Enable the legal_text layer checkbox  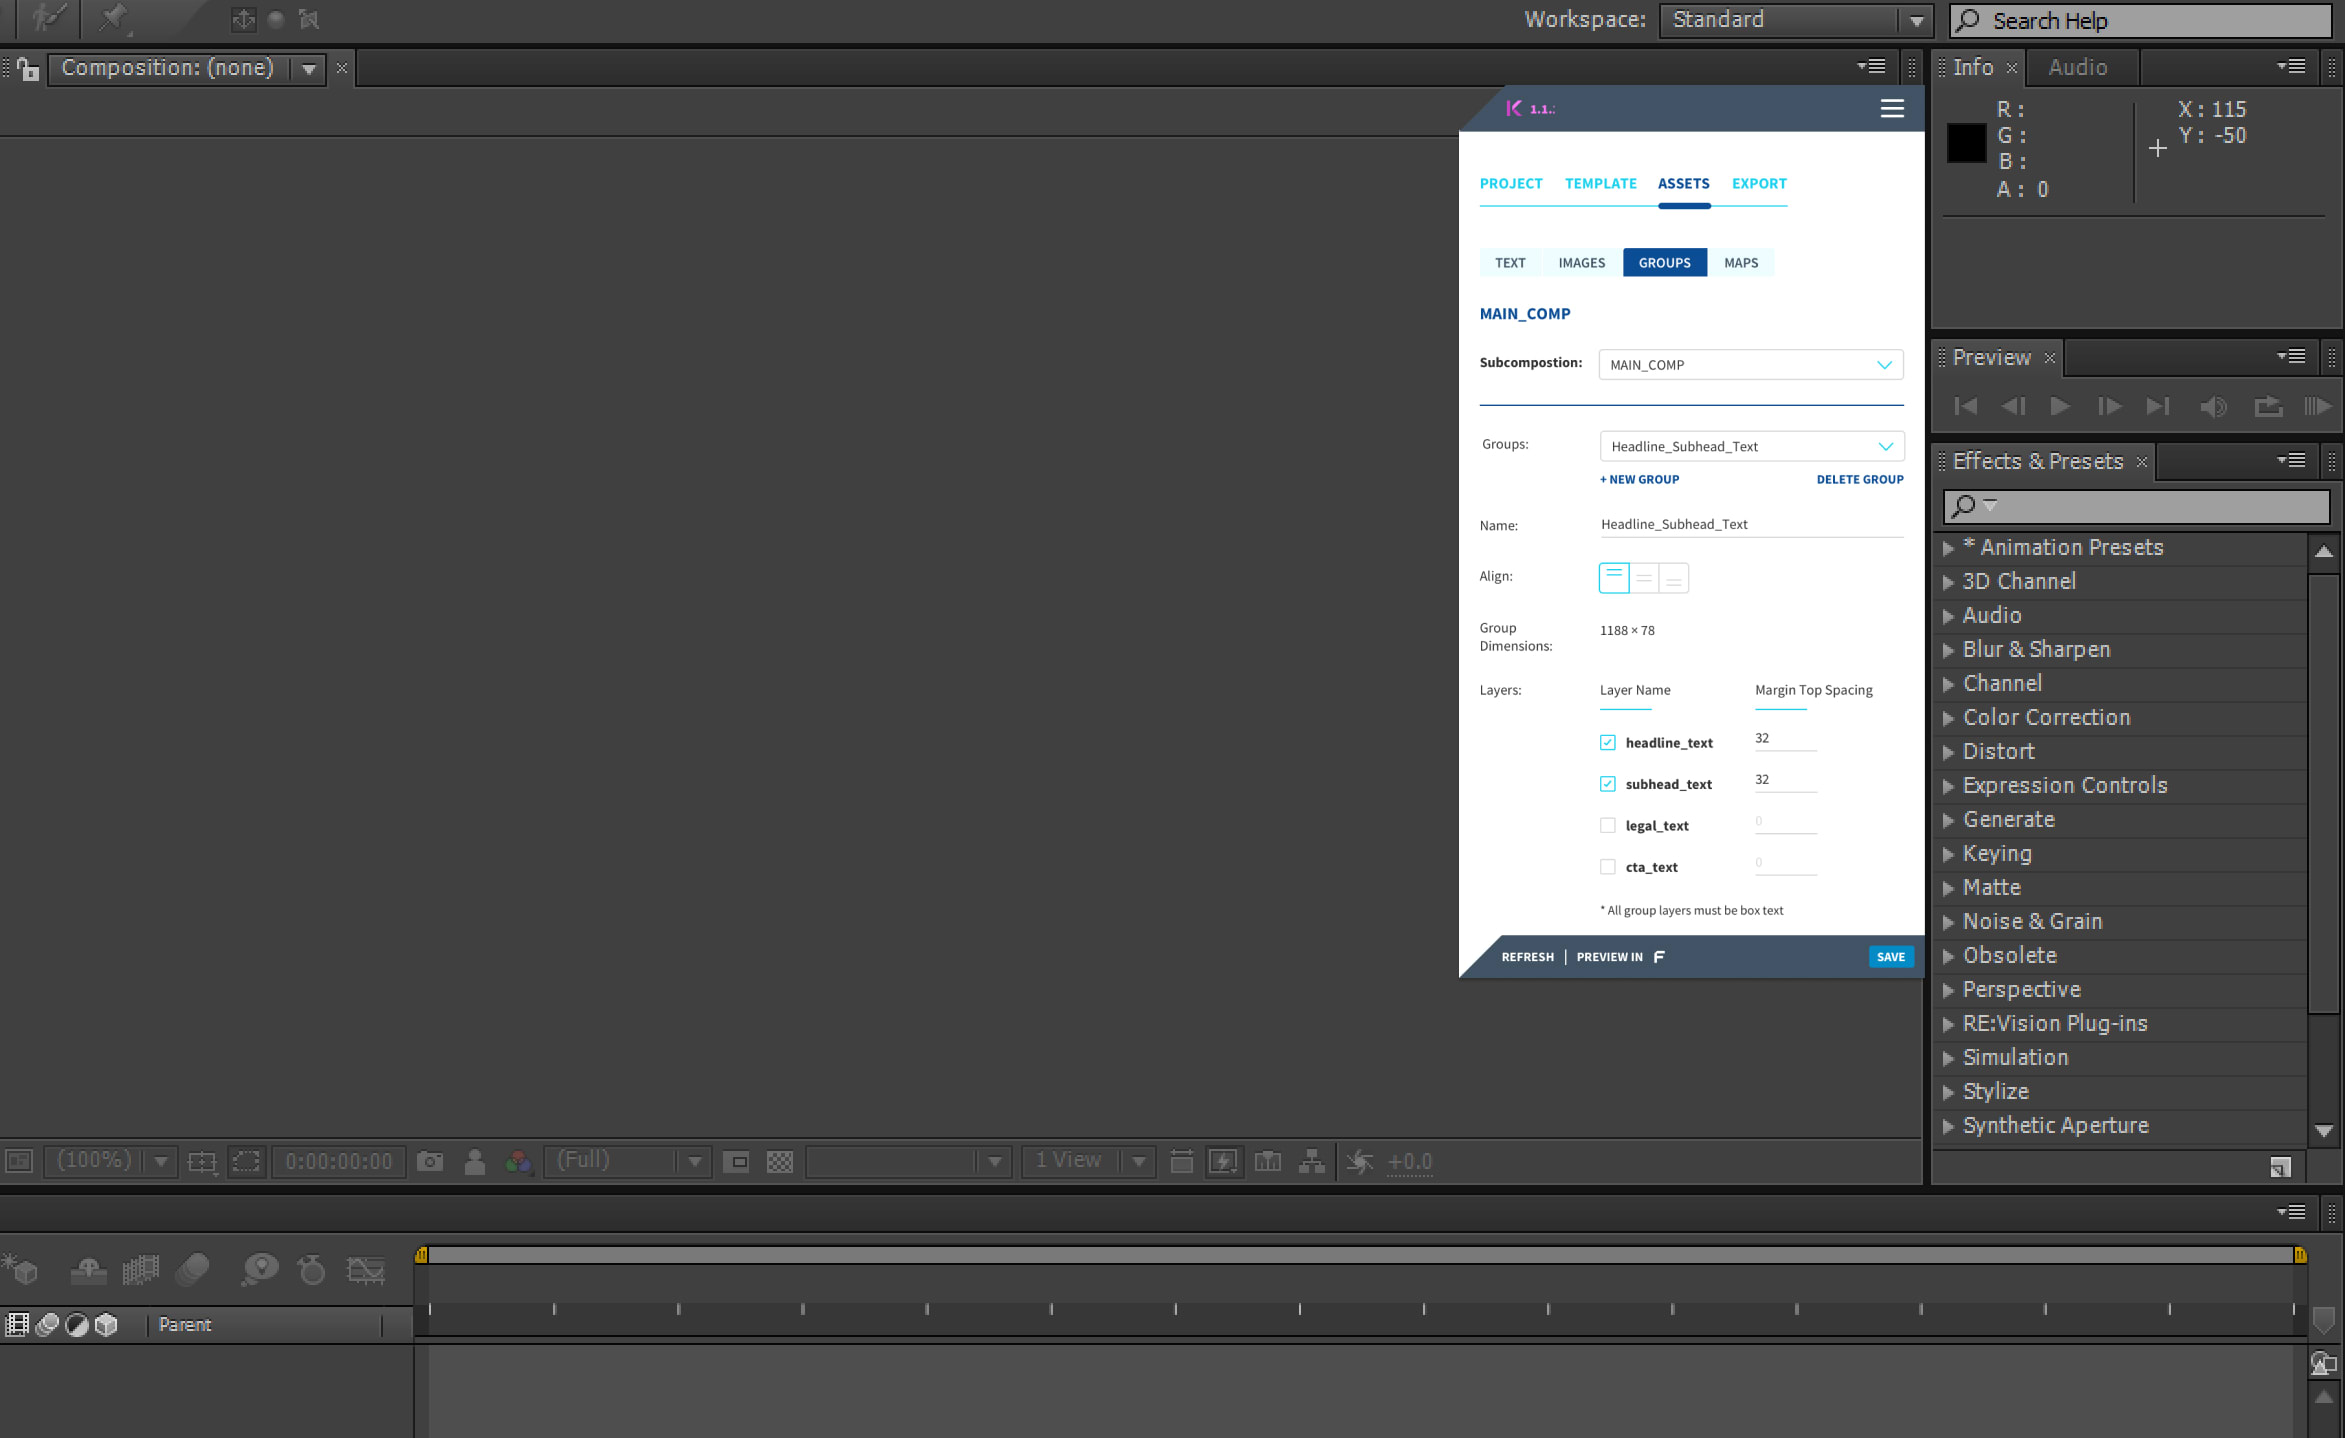pyautogui.click(x=1607, y=825)
